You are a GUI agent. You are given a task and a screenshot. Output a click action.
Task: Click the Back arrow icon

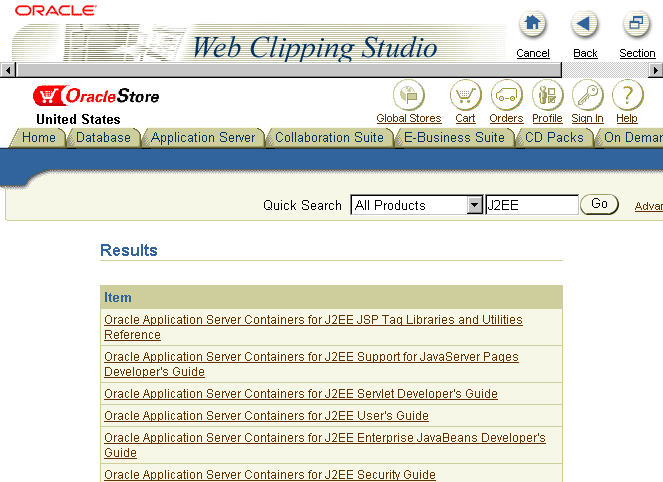(584, 24)
